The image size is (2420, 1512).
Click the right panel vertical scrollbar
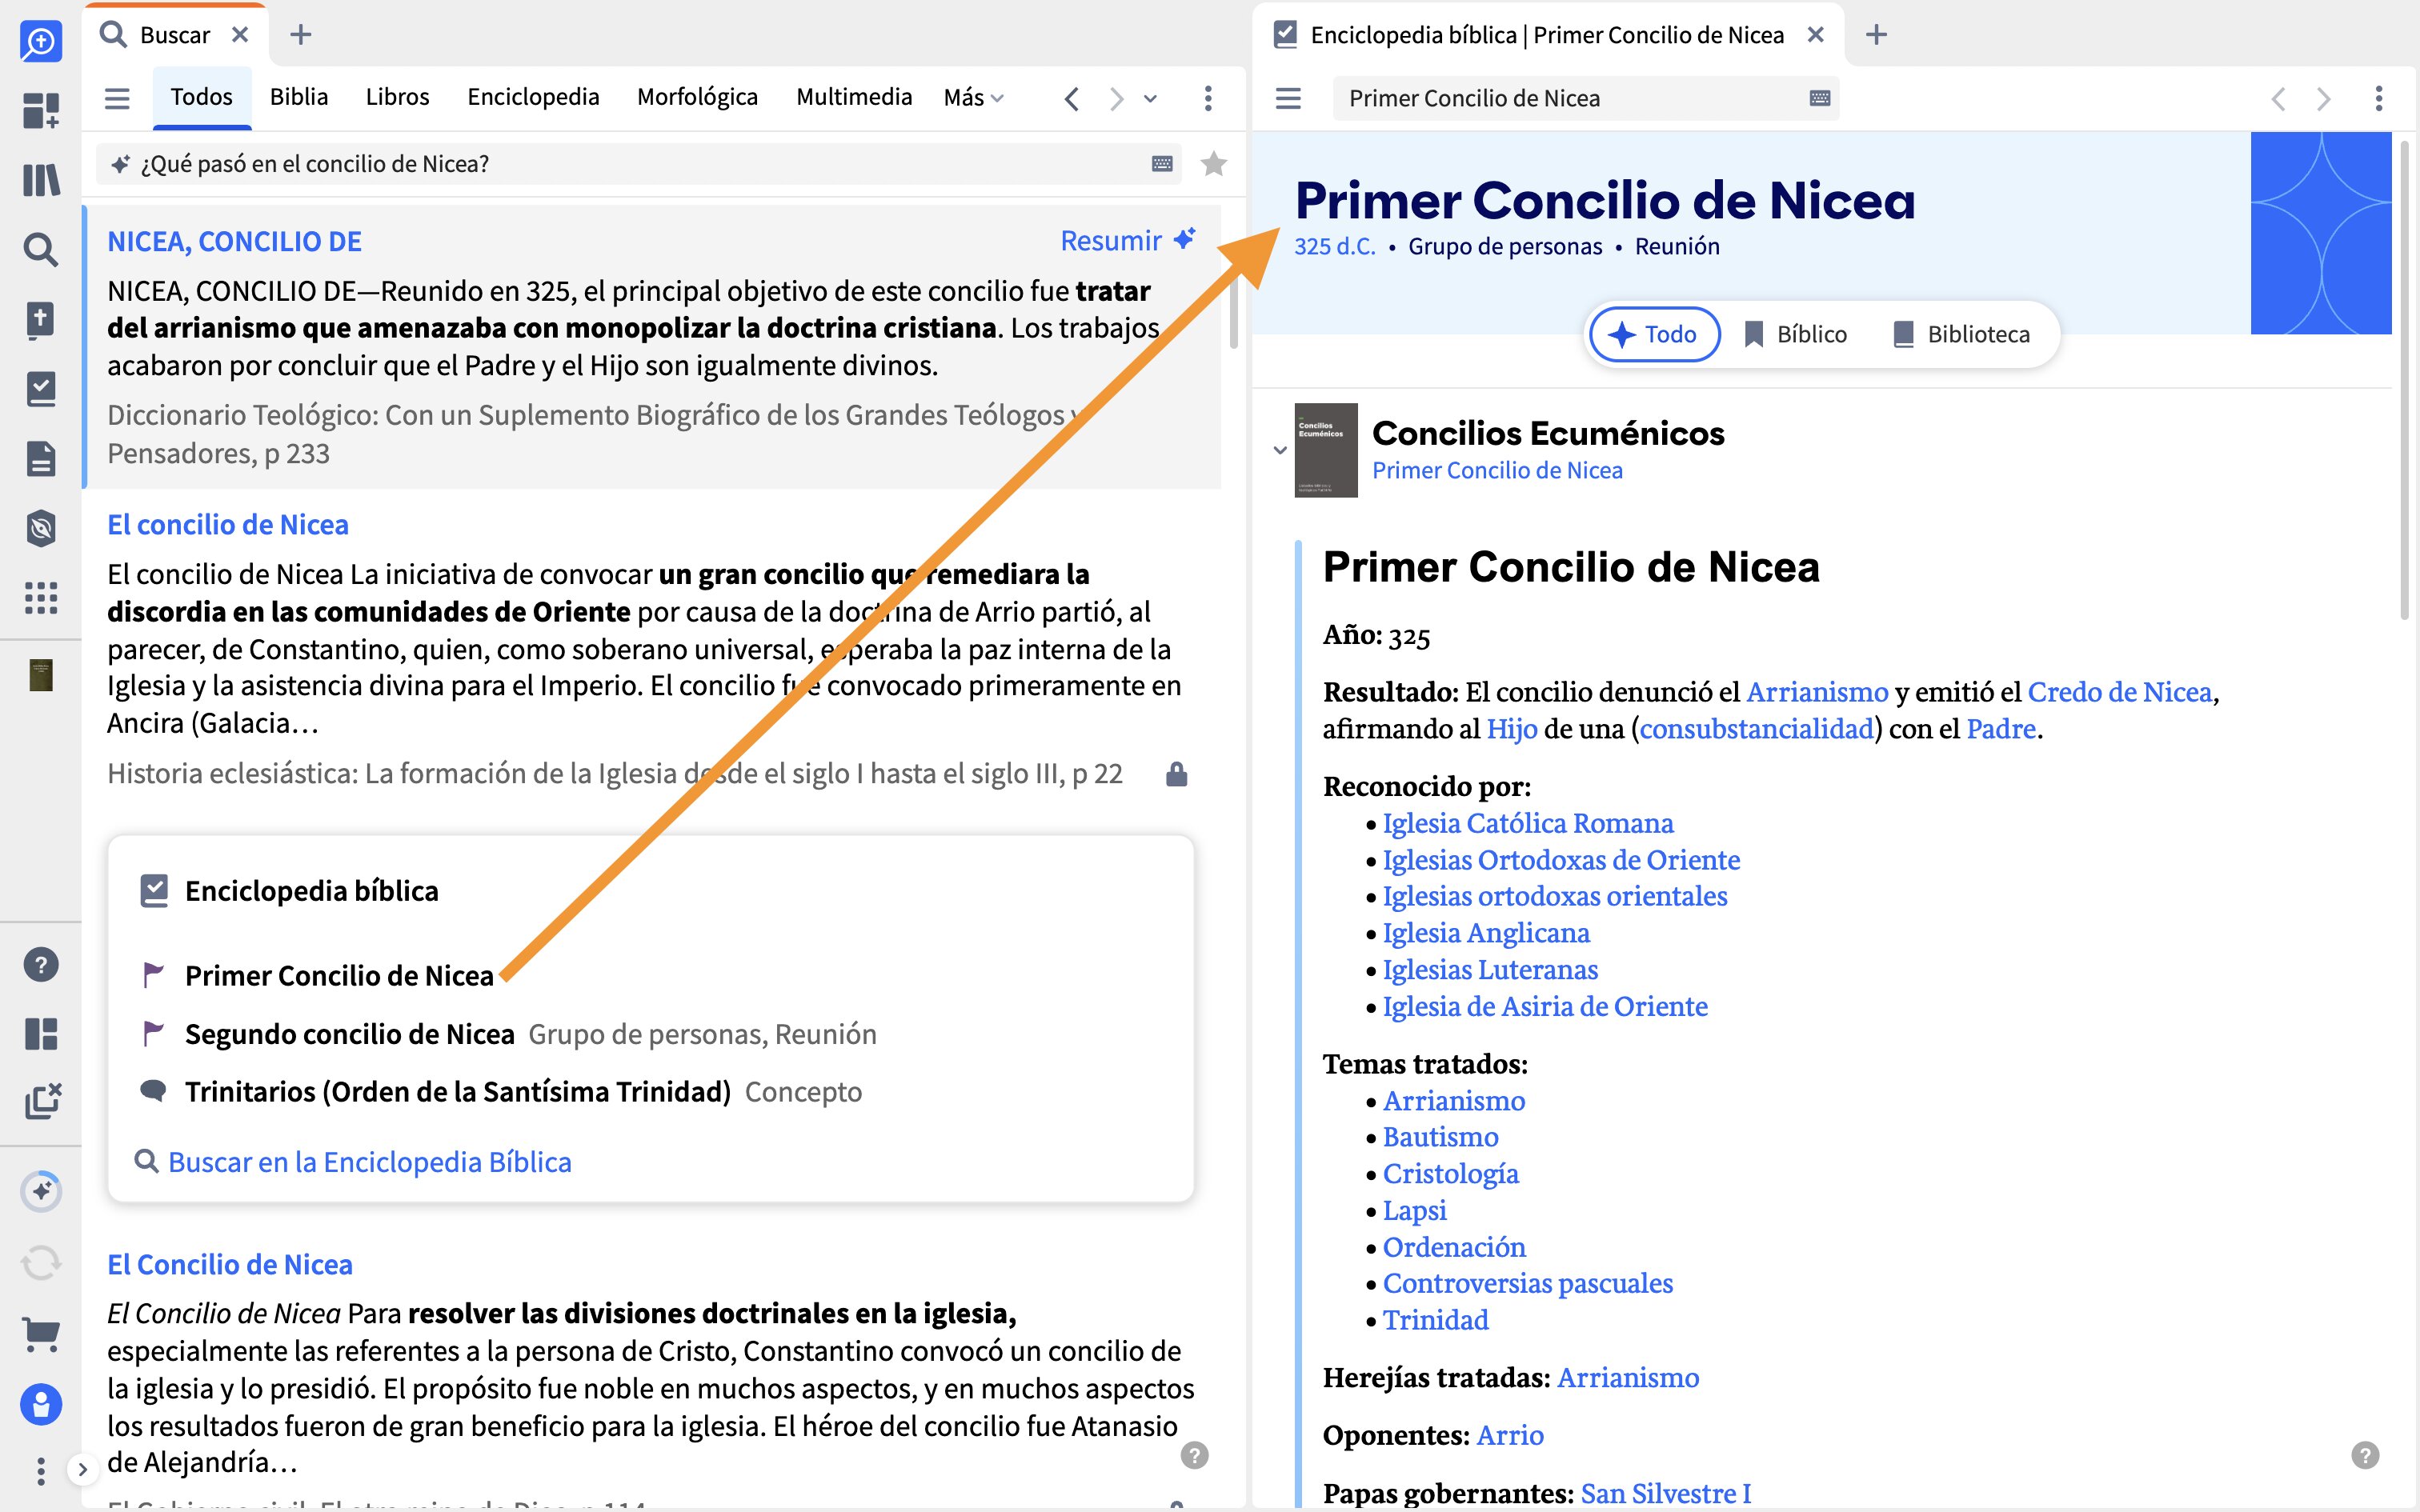2404,380
